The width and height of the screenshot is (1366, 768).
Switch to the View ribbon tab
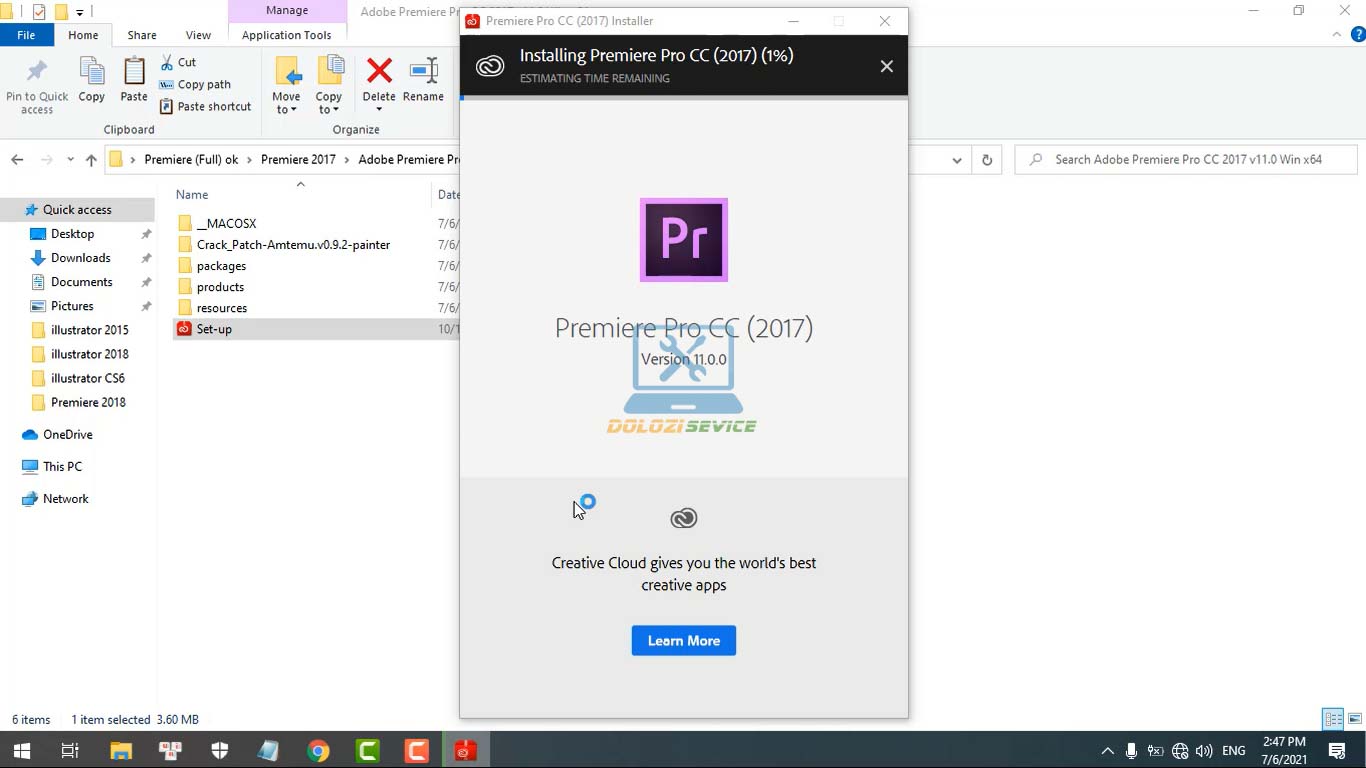(197, 34)
